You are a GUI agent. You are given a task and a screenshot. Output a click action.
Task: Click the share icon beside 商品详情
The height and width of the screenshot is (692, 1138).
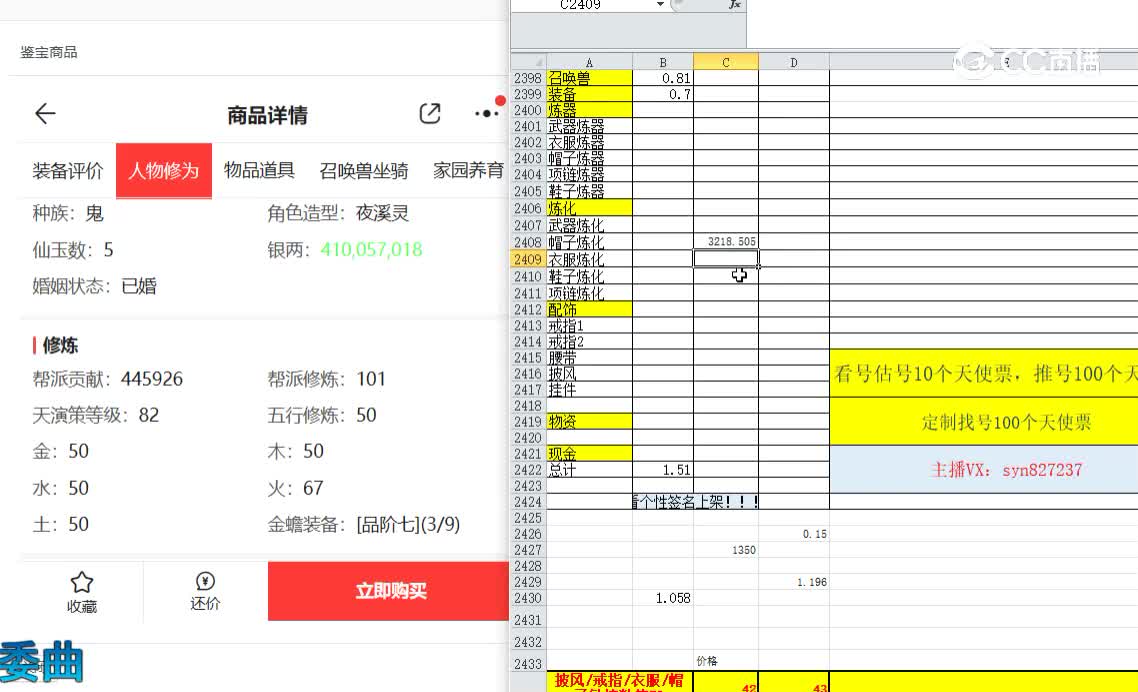pos(430,114)
